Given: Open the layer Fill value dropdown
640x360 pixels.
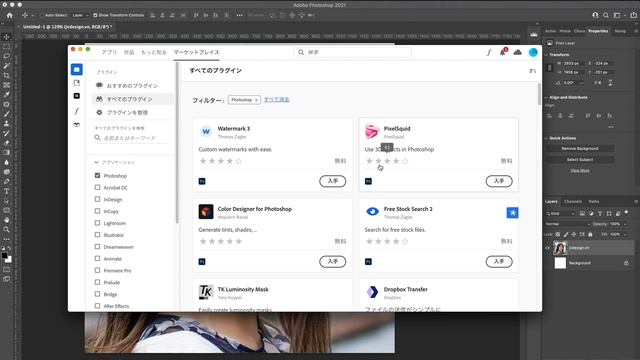Looking at the screenshot, I should 625,234.
